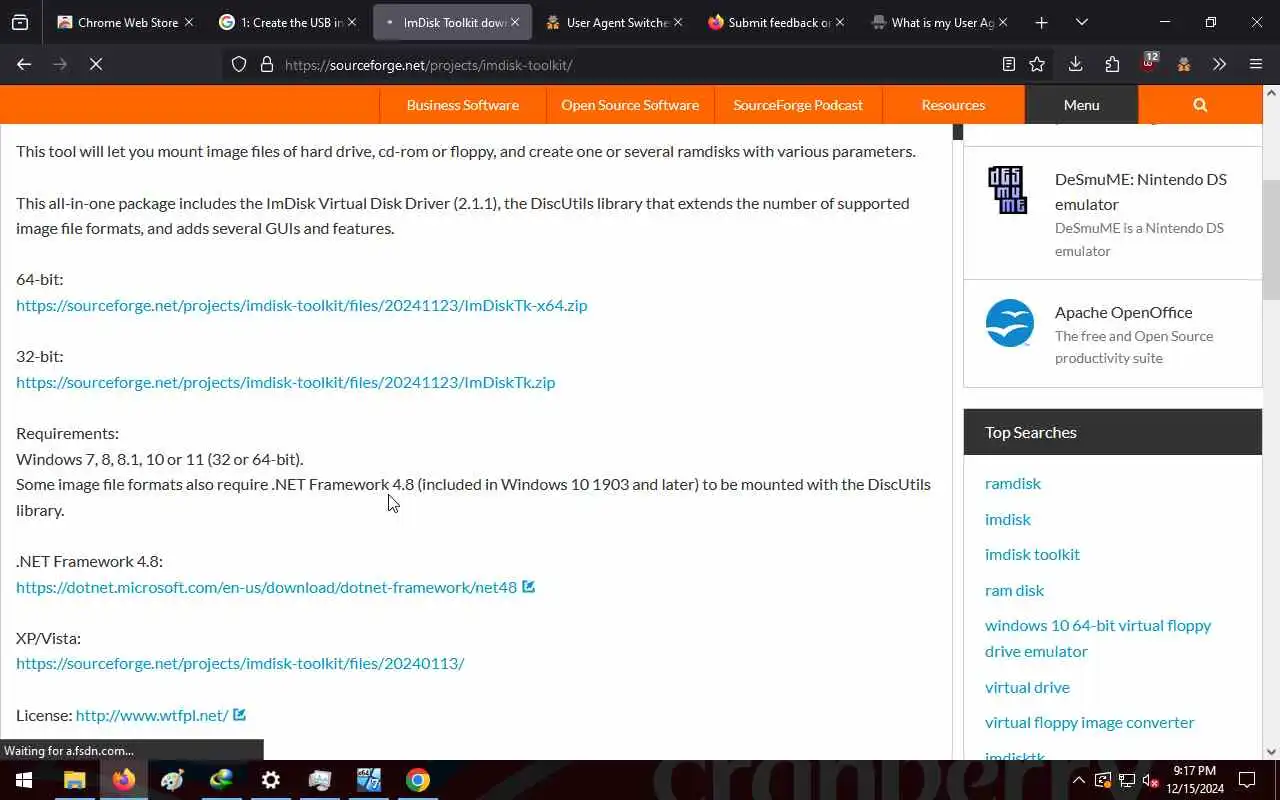Screen dimensions: 1280x800
Task: Select windows 10 64-bit virtual floppy search
Action: (1098, 638)
